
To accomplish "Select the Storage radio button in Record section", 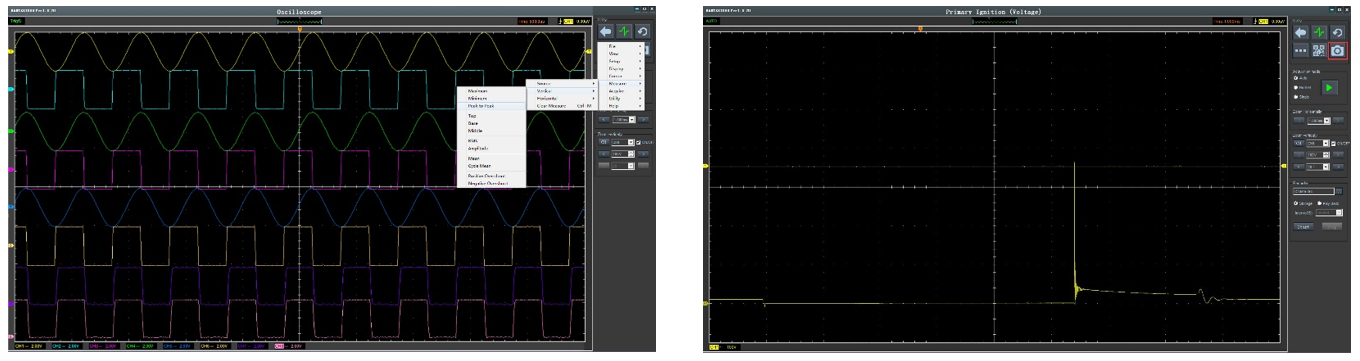I will 1296,203.
